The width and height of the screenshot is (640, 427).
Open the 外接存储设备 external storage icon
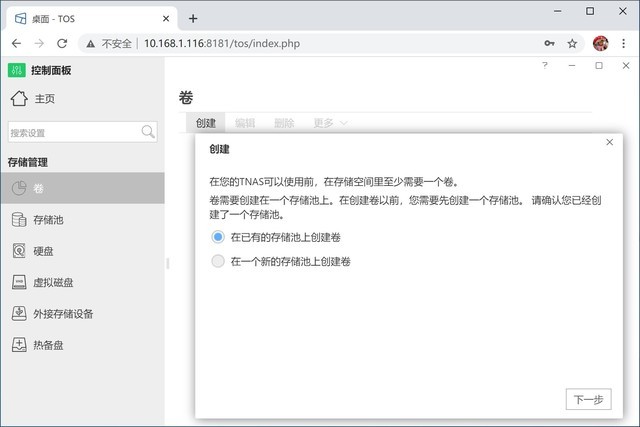click(19, 314)
